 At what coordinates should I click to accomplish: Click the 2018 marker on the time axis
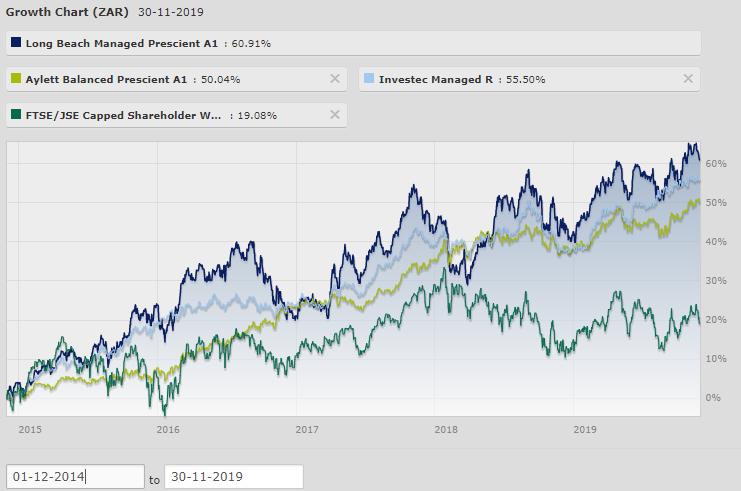pos(446,430)
